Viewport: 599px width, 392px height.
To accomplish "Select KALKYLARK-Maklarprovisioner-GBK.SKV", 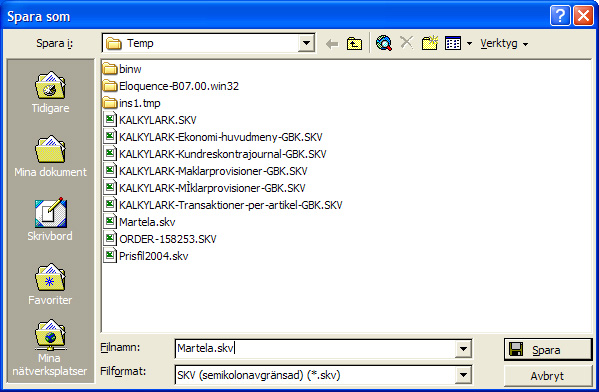I will [206, 171].
